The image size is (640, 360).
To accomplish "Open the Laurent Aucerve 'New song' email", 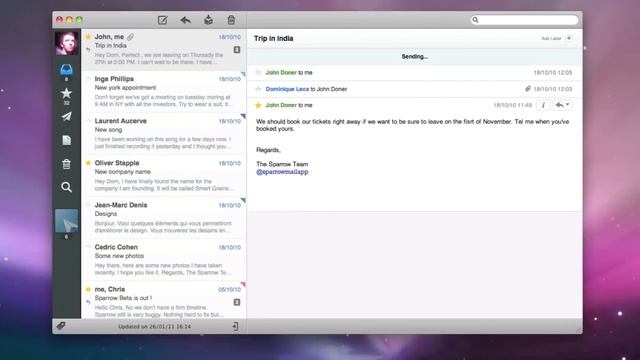I will (x=164, y=134).
